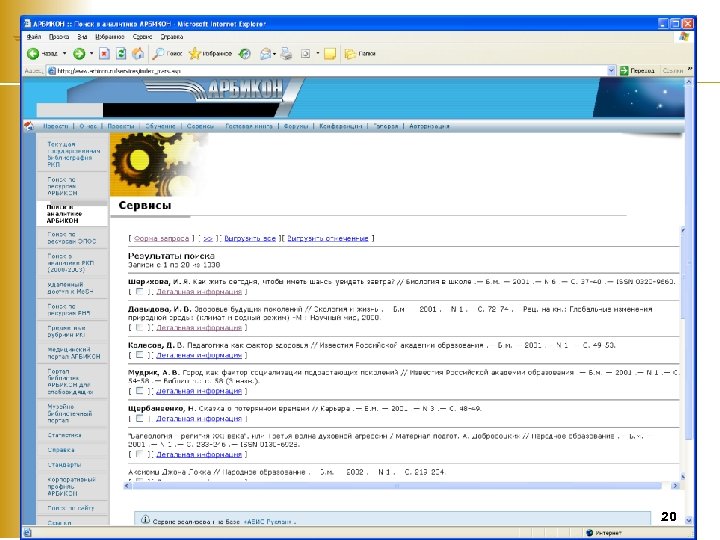
Task: Tick the checkbox for the Мудрик record
Action: [x=140, y=391]
